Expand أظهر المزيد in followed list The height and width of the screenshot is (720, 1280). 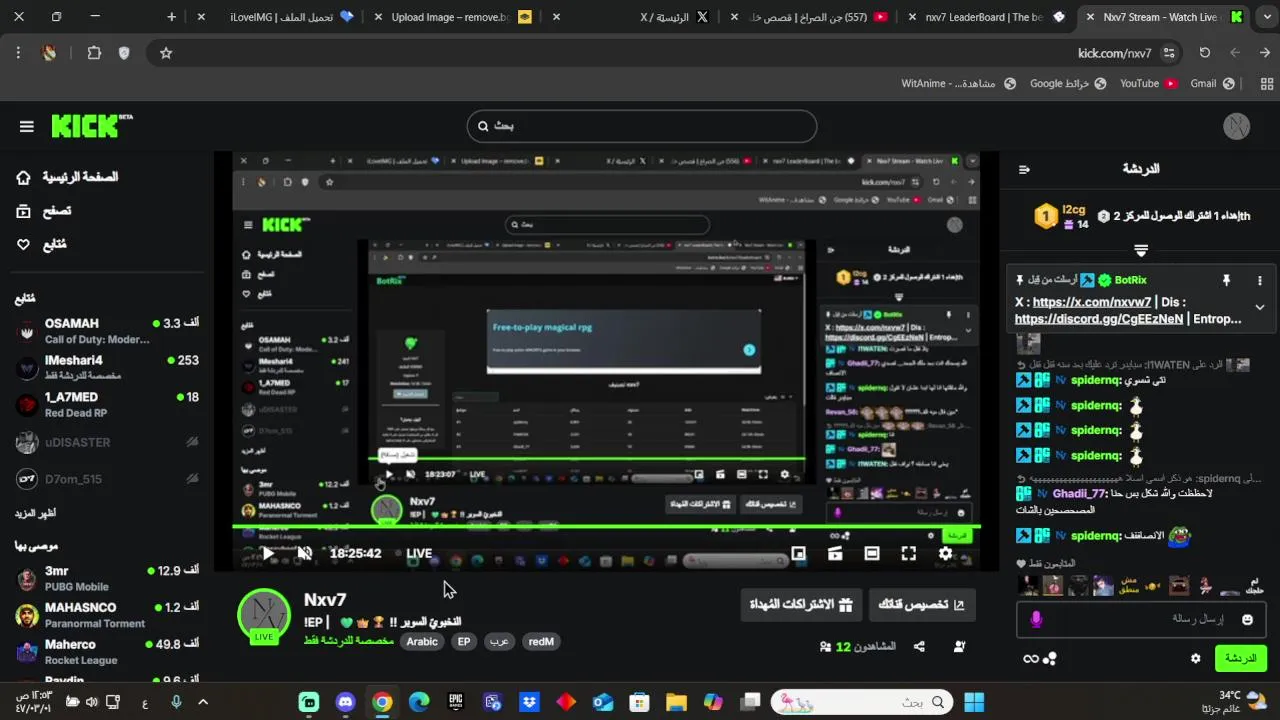[x=36, y=513]
